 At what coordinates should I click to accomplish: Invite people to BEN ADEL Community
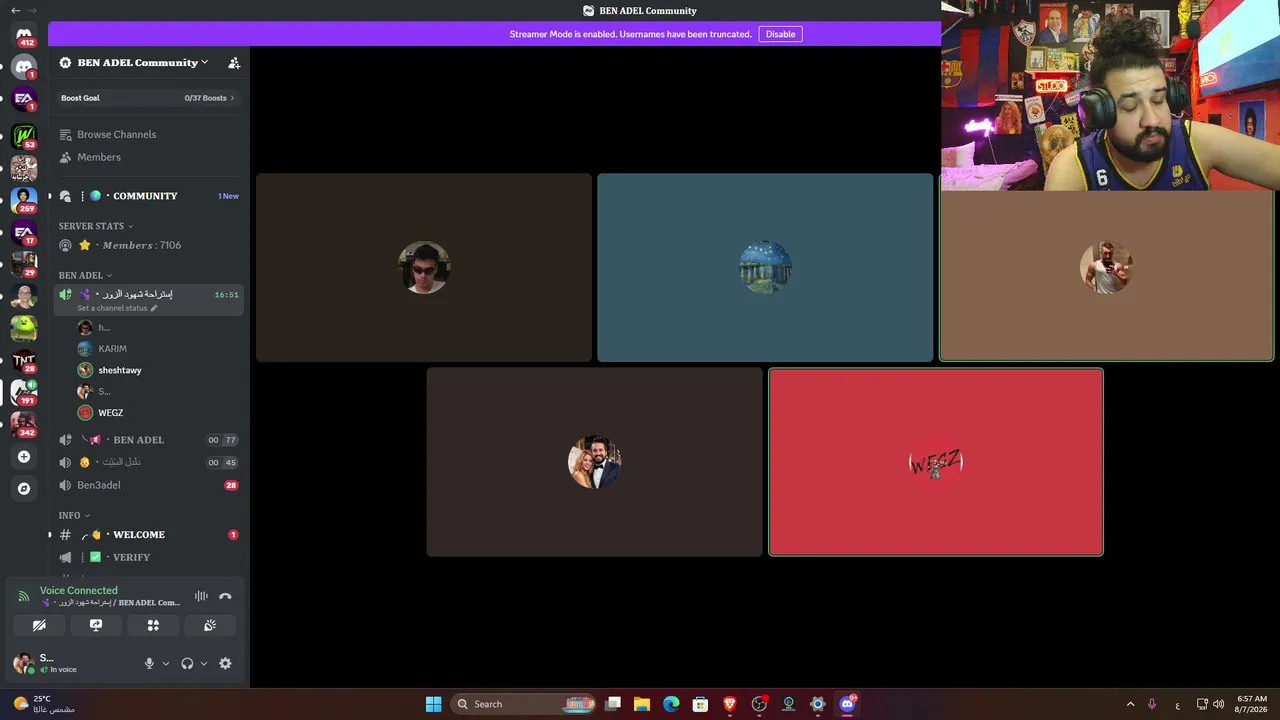tap(234, 63)
